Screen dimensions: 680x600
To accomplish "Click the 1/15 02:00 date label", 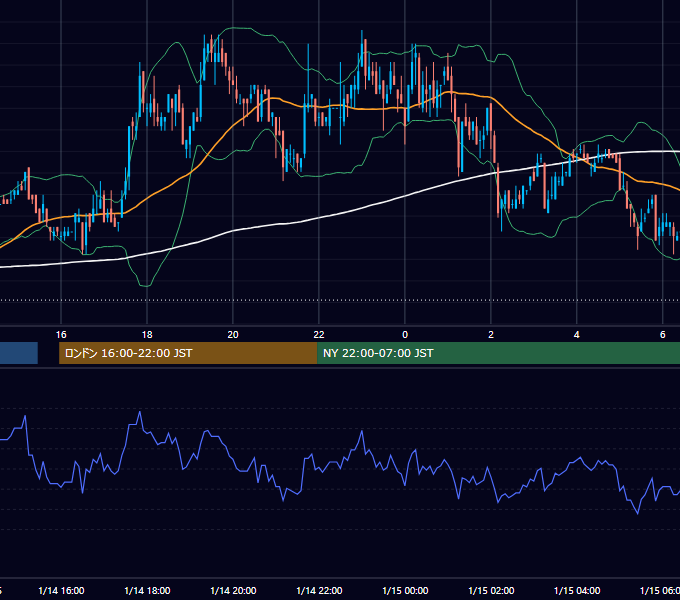I will pyautogui.click(x=491, y=590).
